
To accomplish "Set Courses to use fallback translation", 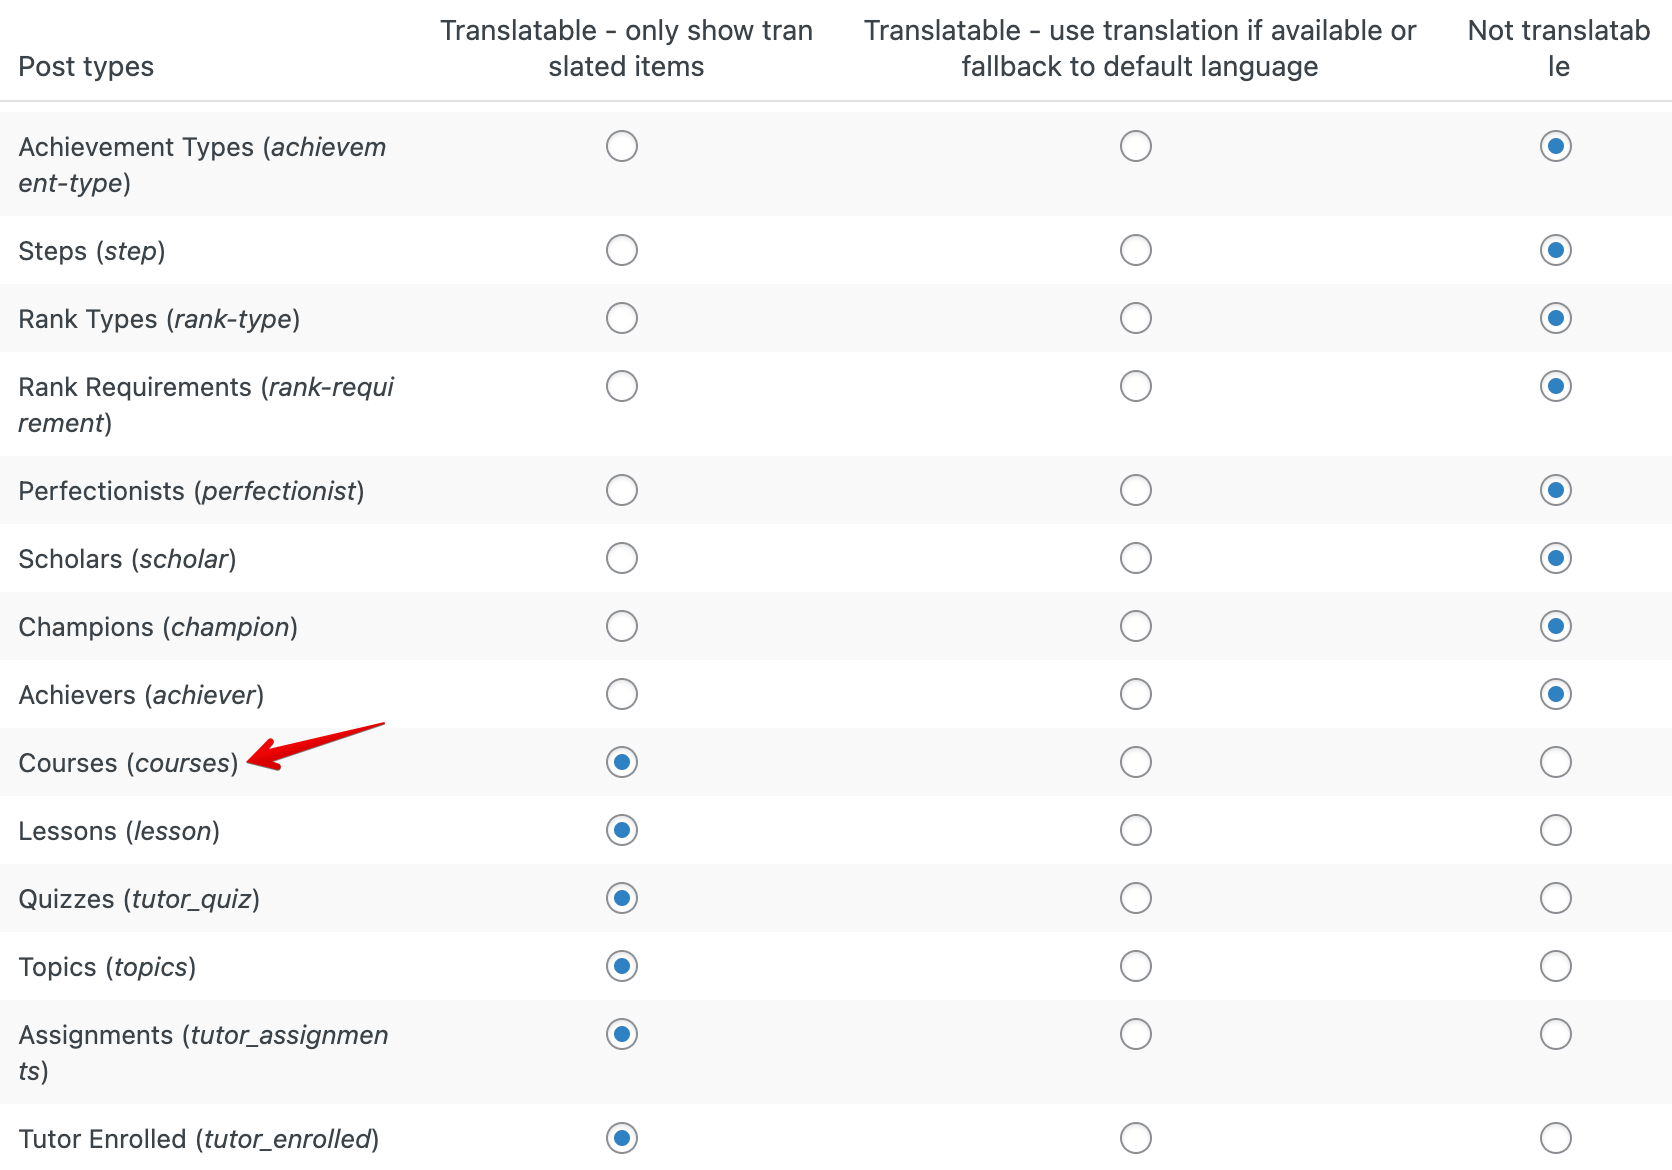I will point(1136,762).
